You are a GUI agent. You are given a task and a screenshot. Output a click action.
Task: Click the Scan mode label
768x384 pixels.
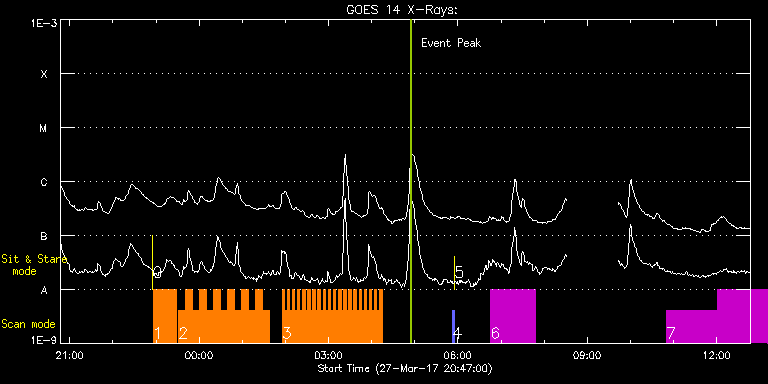coord(28,324)
